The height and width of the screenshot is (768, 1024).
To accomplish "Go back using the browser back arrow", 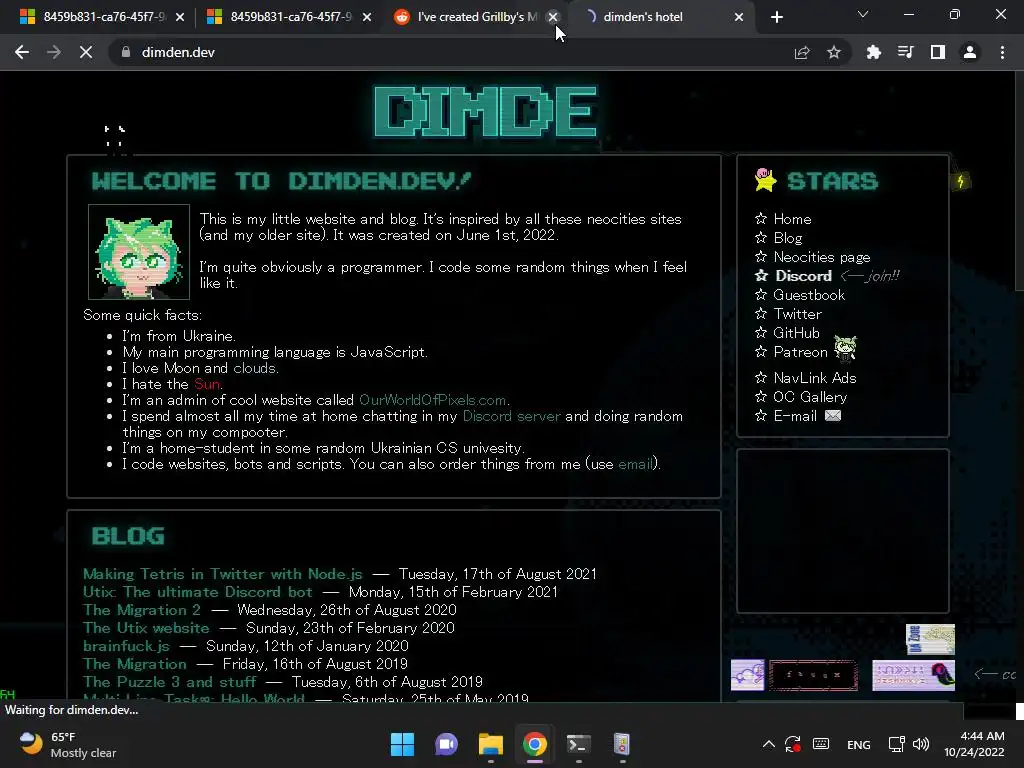I will click(22, 52).
